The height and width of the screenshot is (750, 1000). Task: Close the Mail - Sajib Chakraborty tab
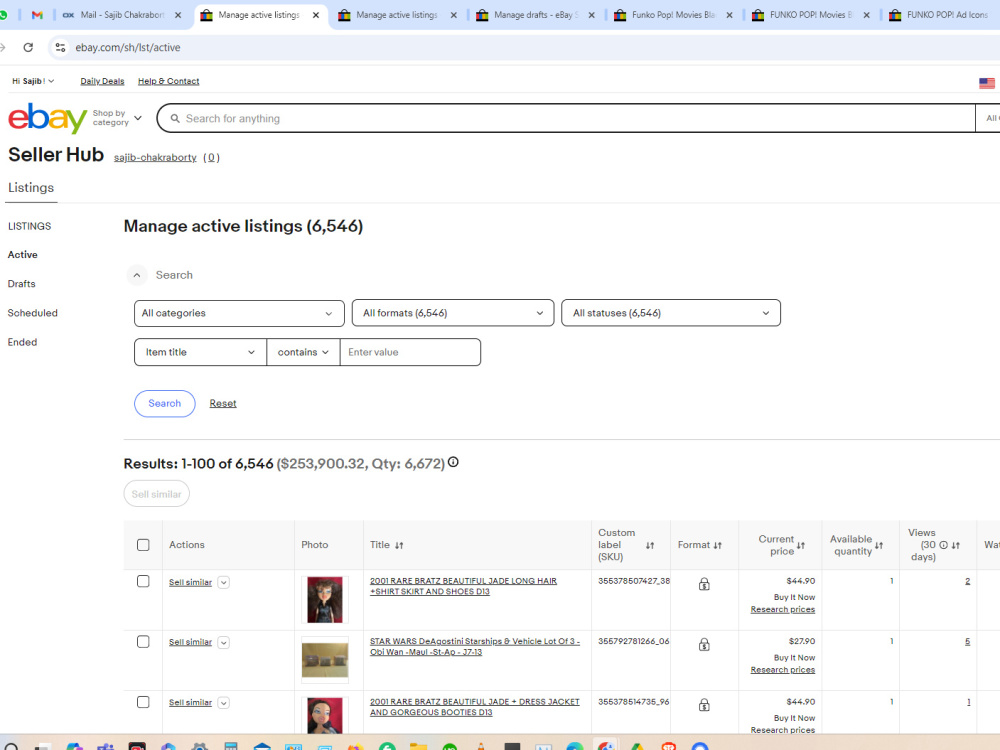click(178, 15)
